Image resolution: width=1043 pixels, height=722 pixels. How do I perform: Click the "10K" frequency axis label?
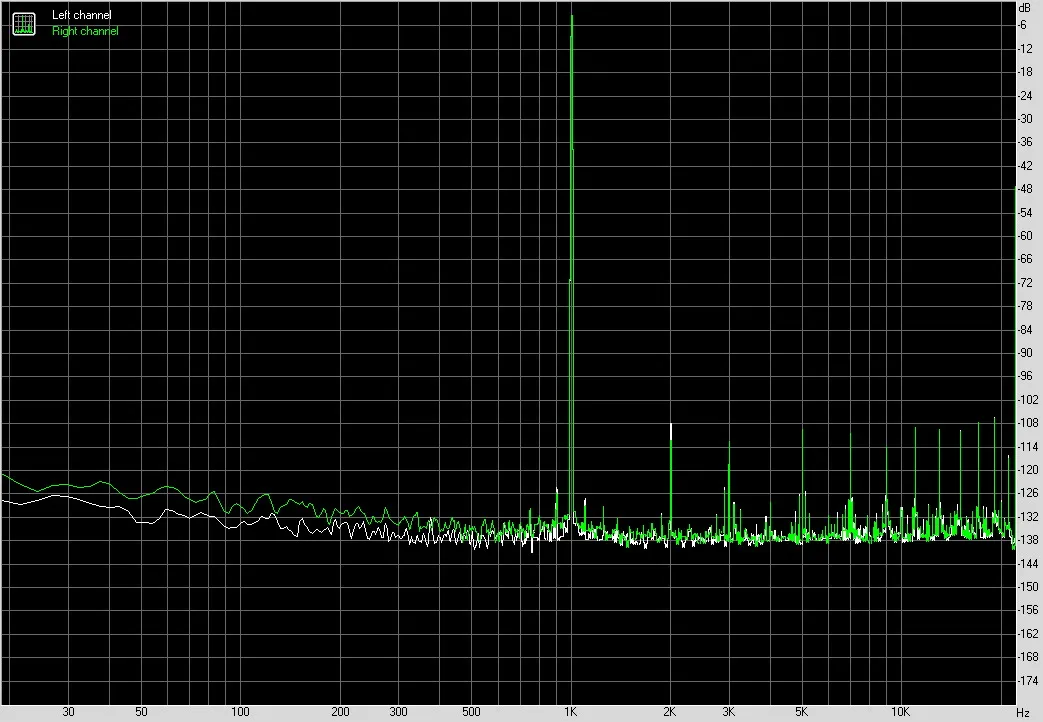tap(900, 711)
